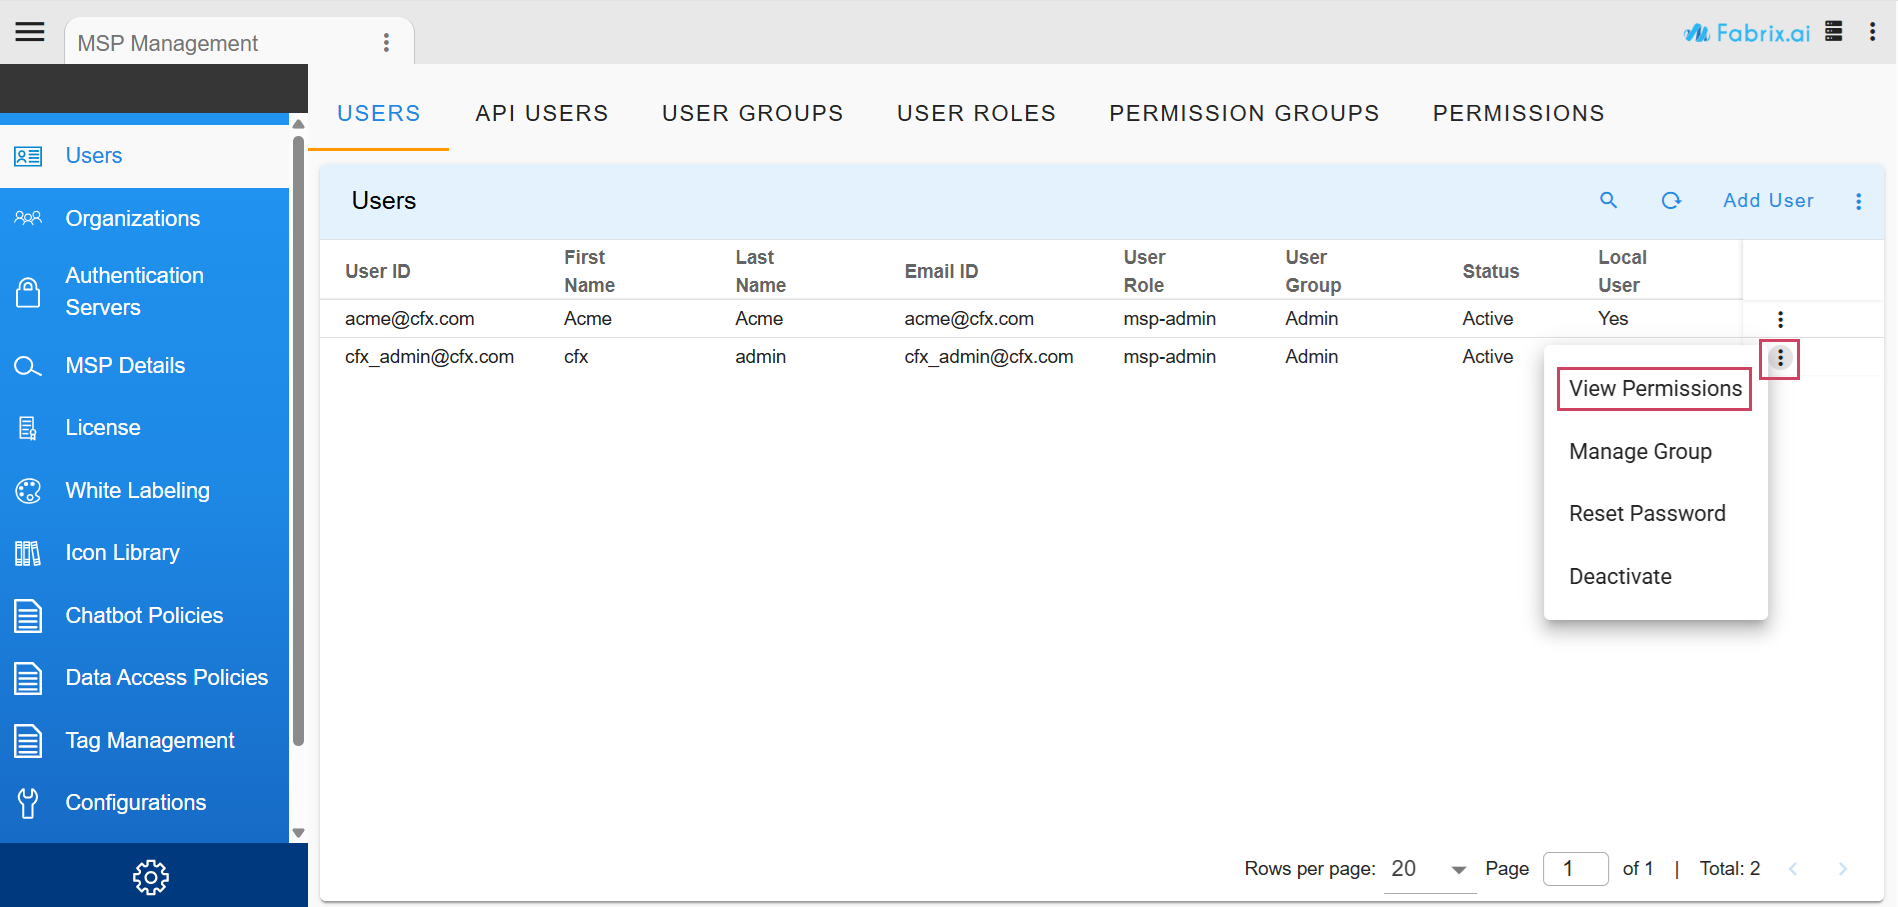
Task: Open the Rows per page dropdown
Action: (x=1427, y=868)
